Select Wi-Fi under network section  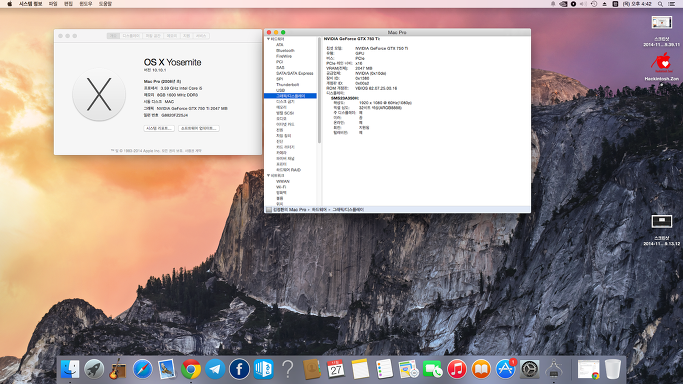(281, 187)
